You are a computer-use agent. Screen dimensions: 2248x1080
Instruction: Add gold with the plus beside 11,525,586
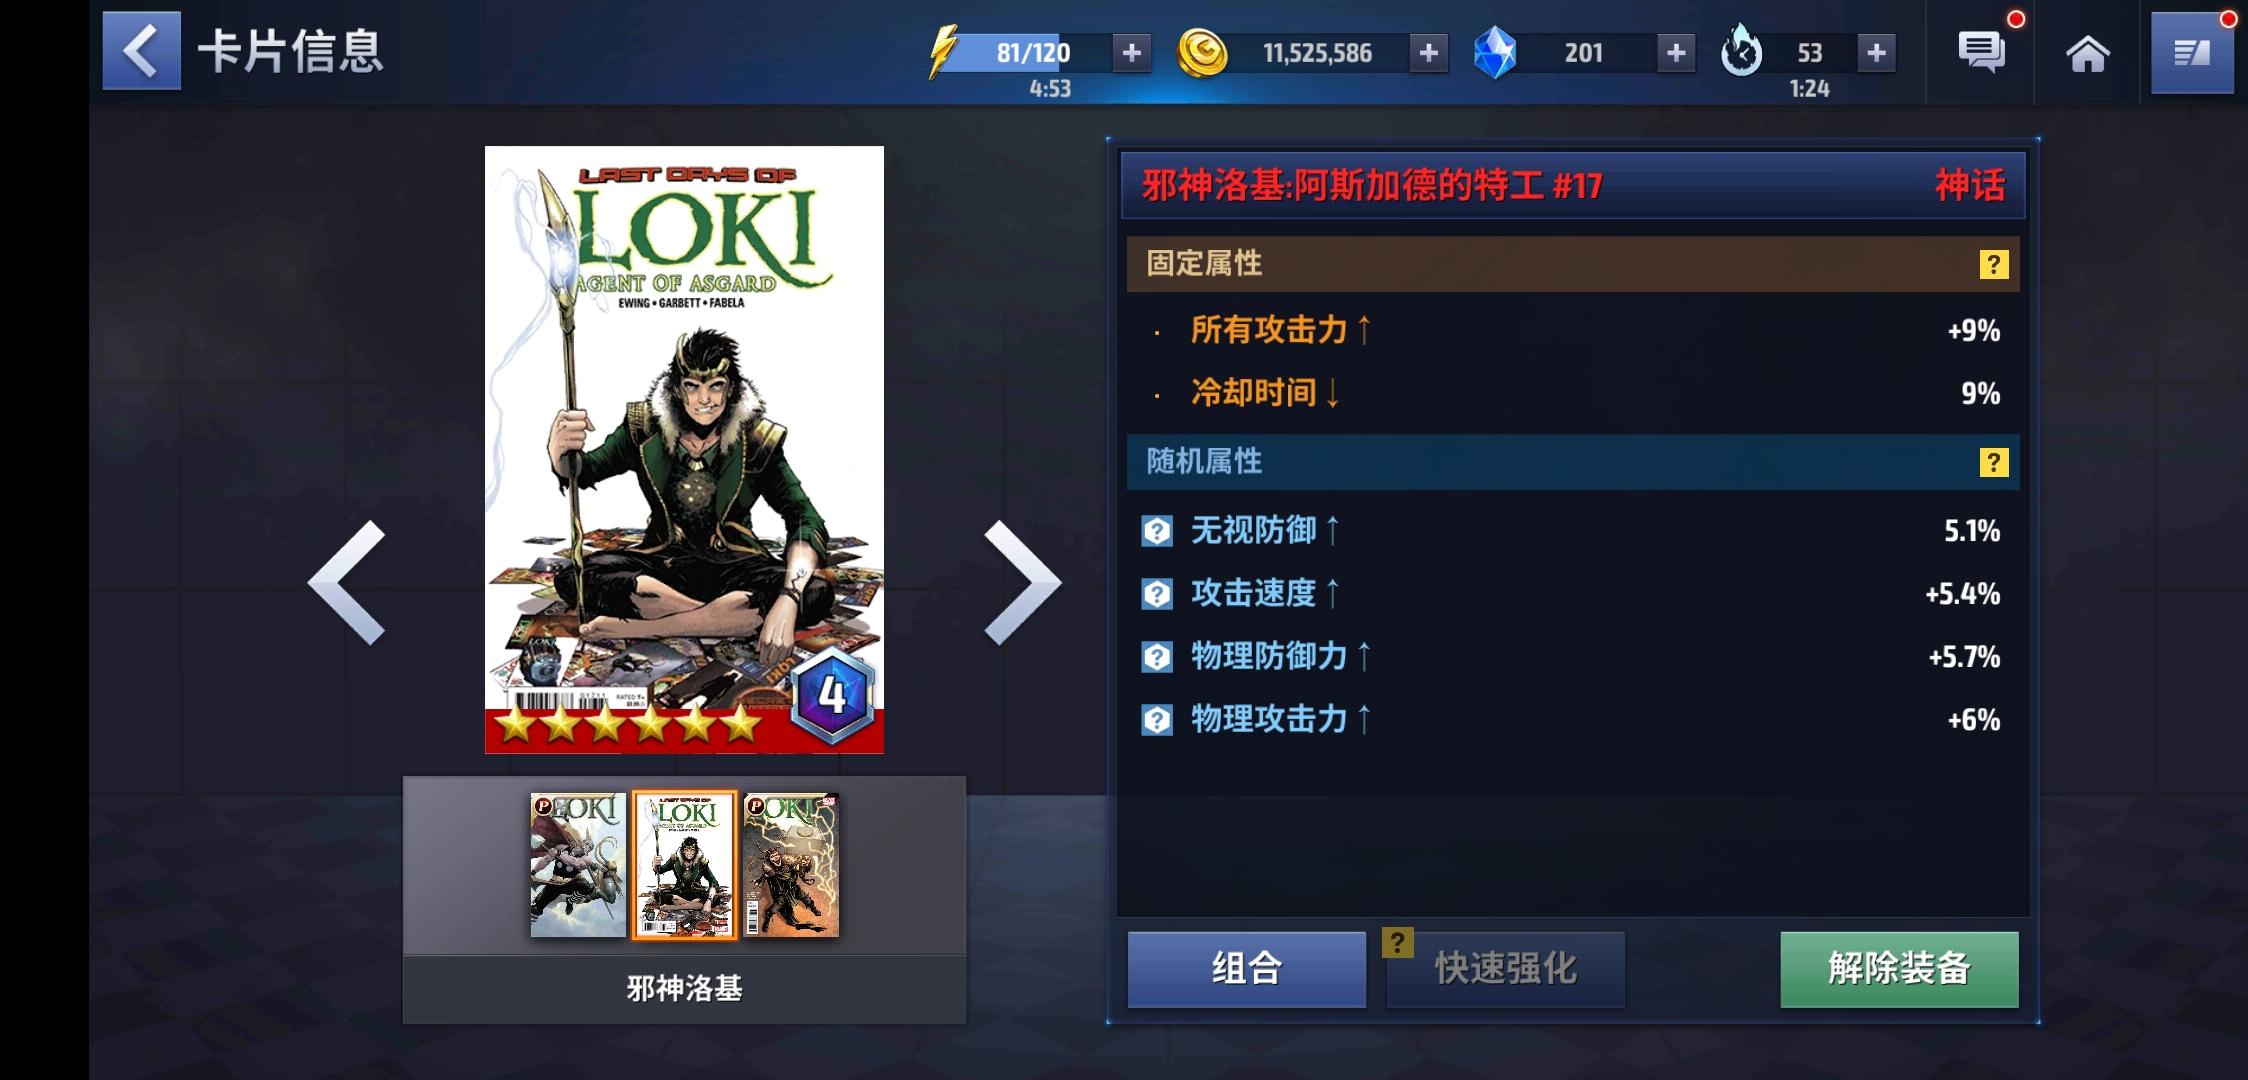point(1428,53)
